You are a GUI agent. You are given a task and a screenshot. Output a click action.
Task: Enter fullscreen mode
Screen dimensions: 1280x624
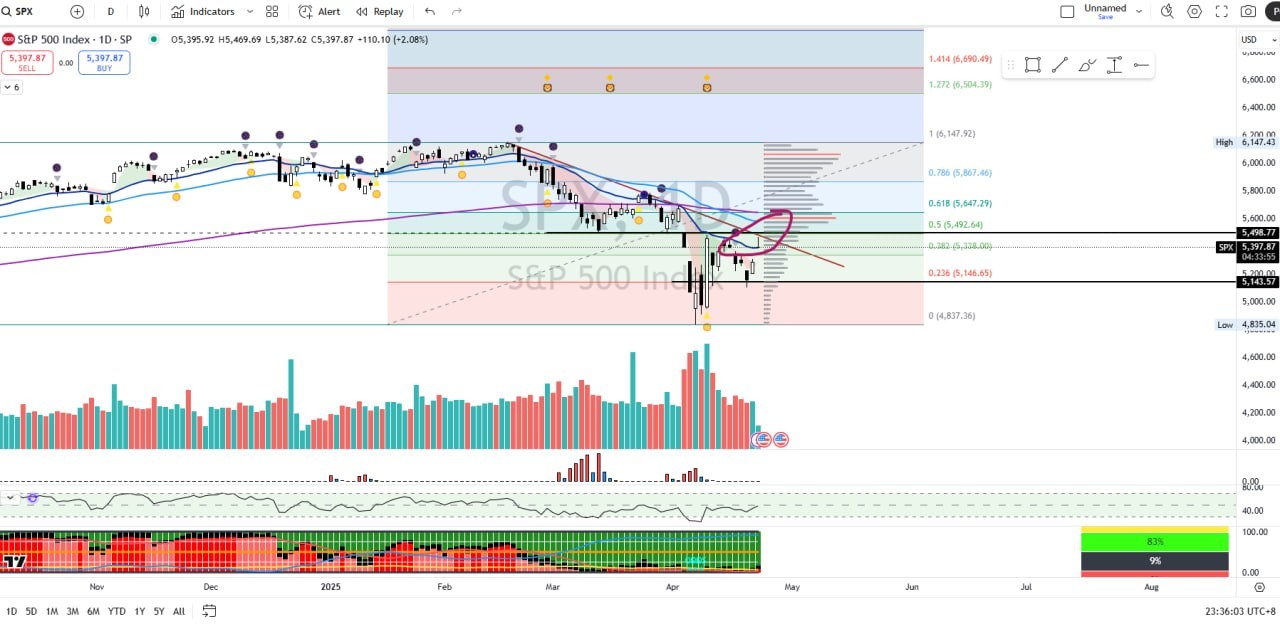[1221, 11]
